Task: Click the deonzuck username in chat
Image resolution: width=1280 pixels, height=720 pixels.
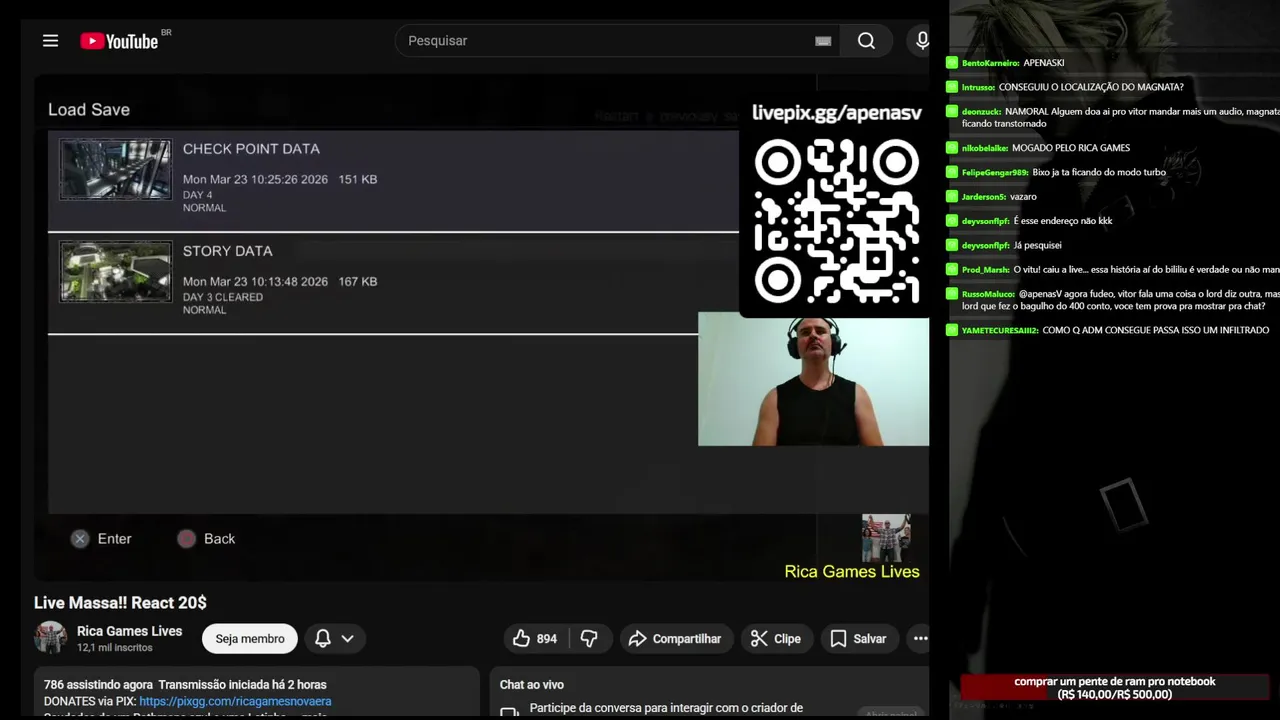Action: click(x=981, y=112)
